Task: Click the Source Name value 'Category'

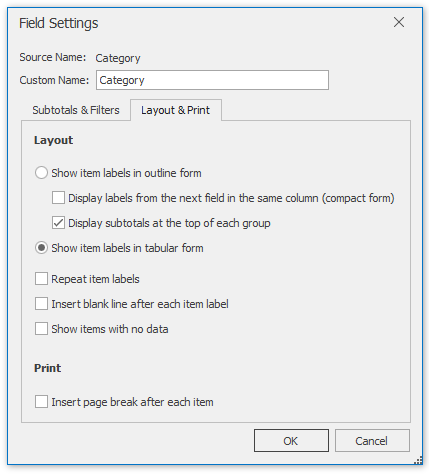Action: coord(118,58)
